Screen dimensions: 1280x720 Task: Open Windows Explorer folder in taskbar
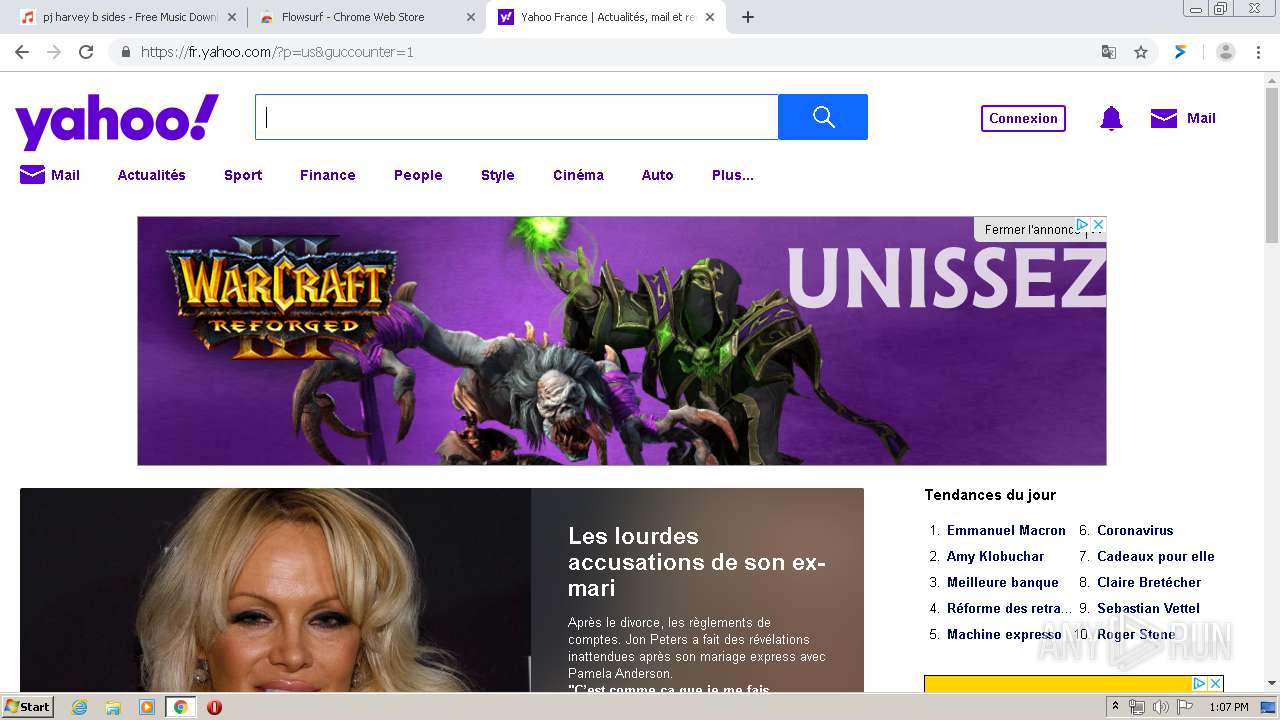coord(113,707)
